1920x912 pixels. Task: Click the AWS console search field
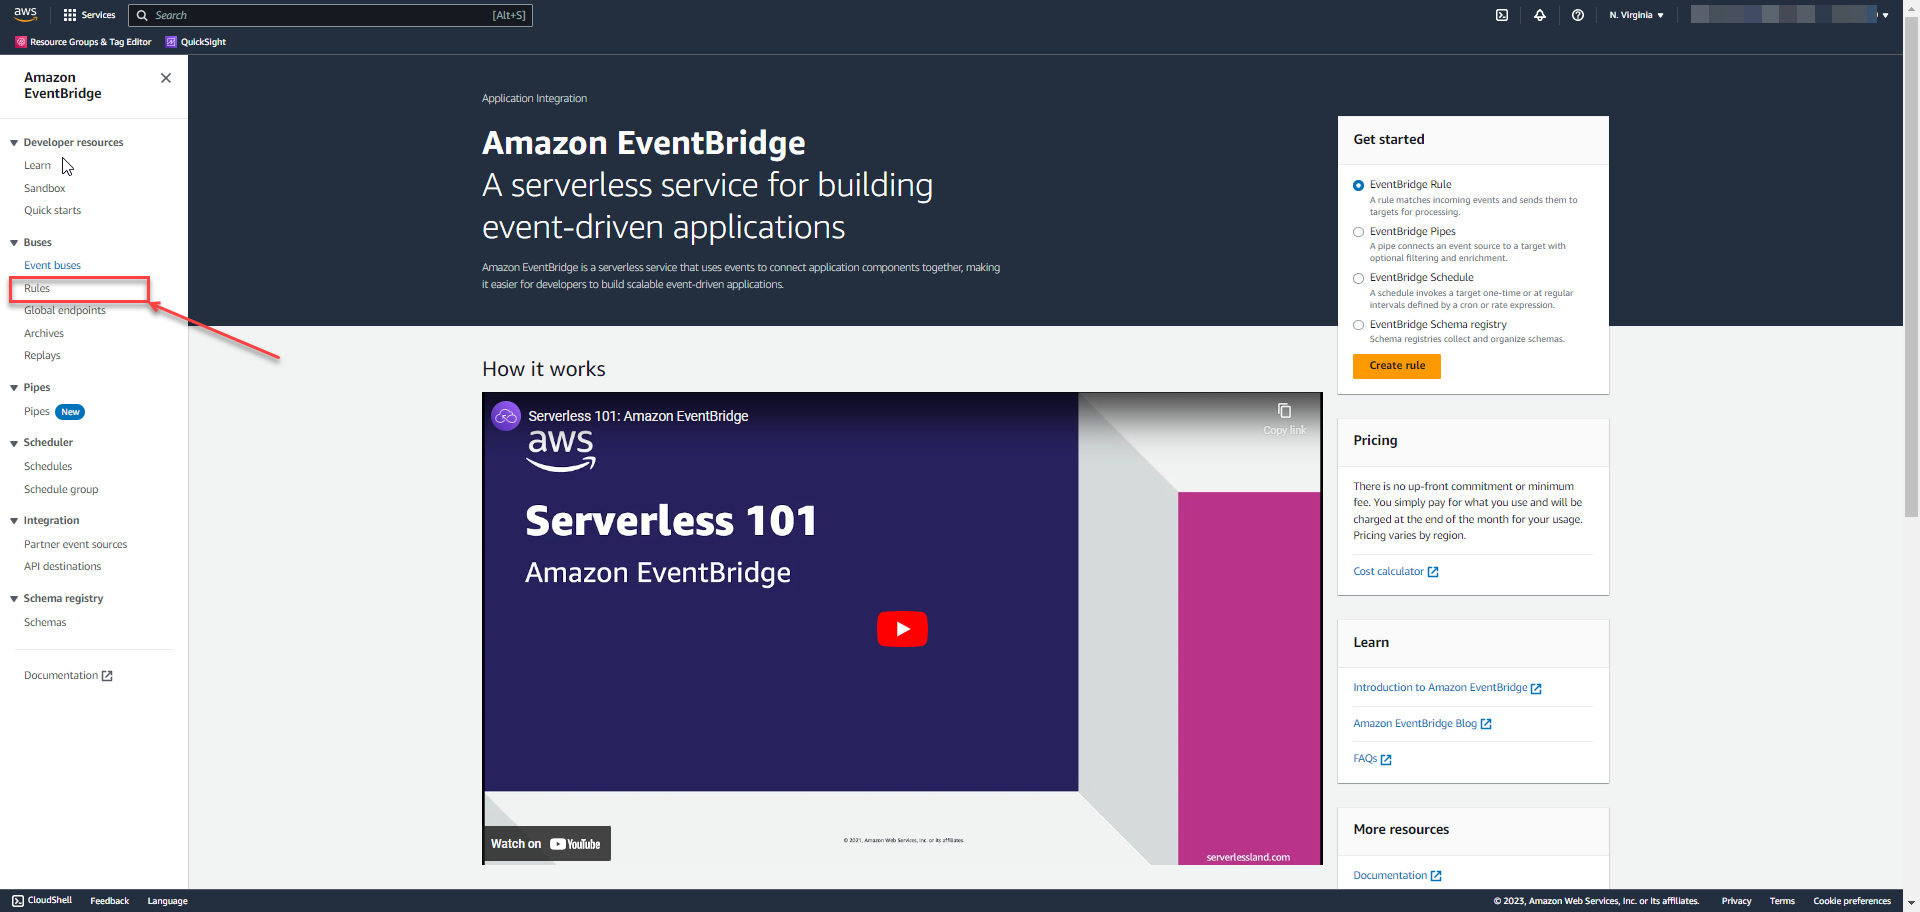point(330,15)
